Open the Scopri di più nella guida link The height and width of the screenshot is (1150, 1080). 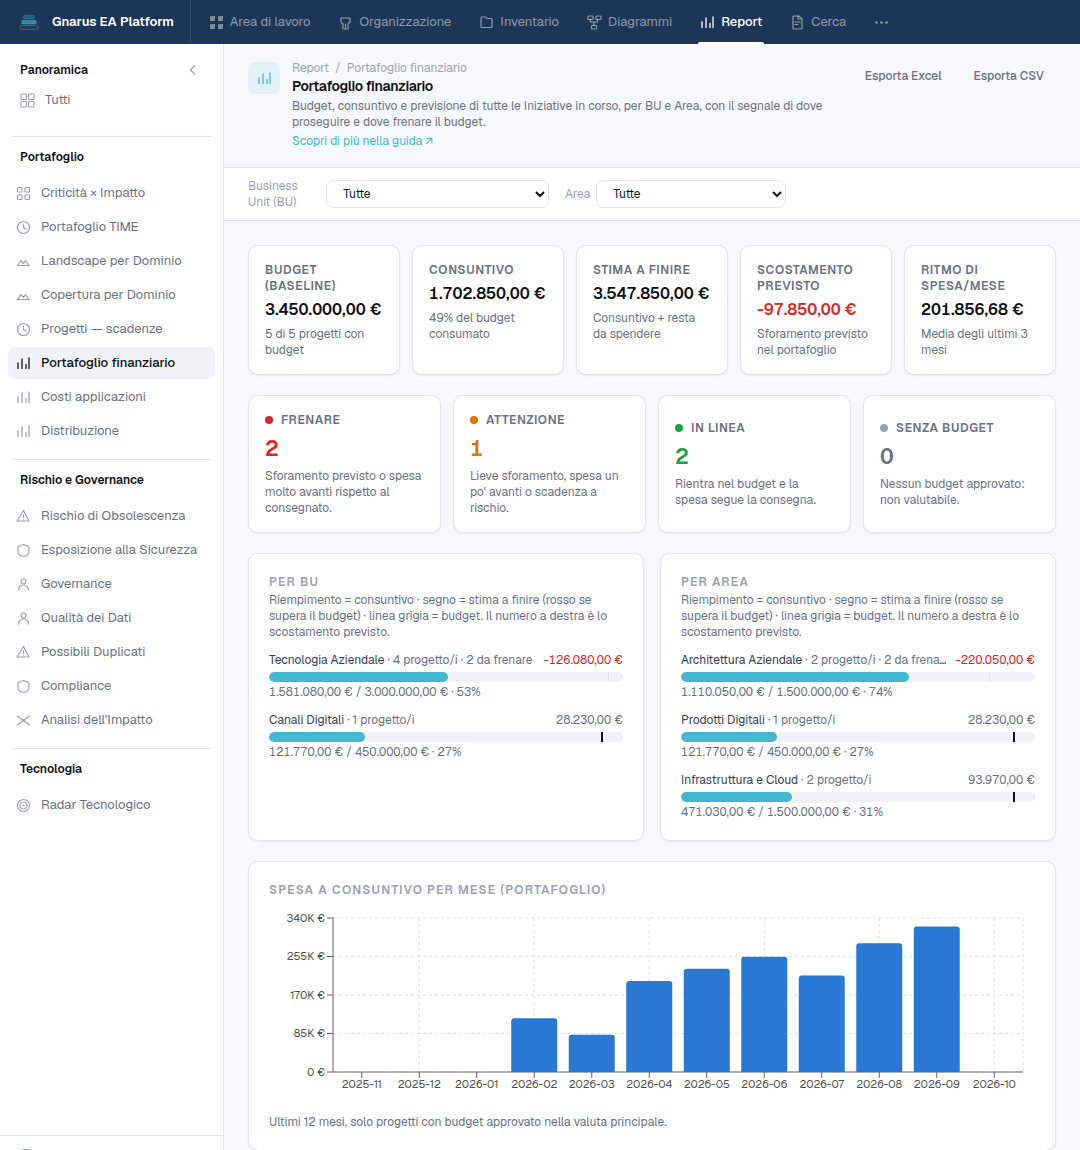tap(362, 141)
